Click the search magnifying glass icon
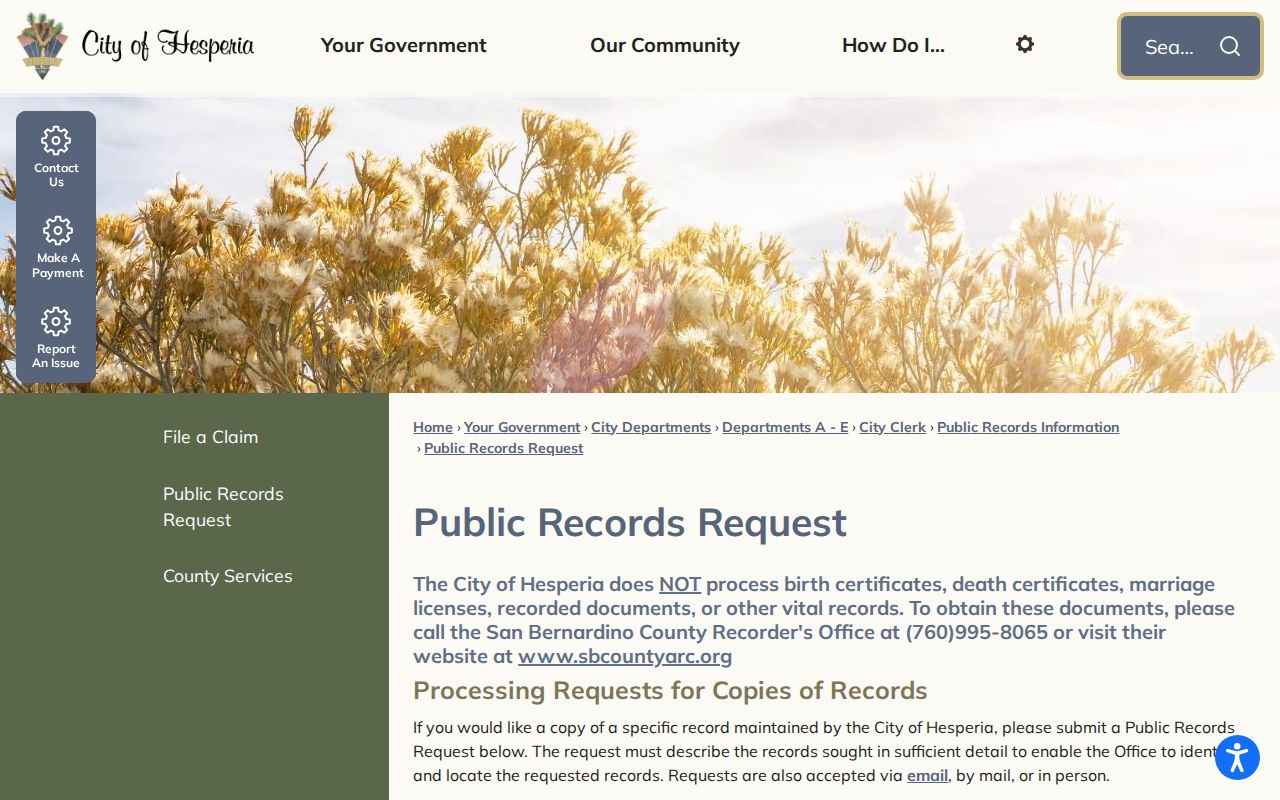The width and height of the screenshot is (1280, 800). 1230,46
